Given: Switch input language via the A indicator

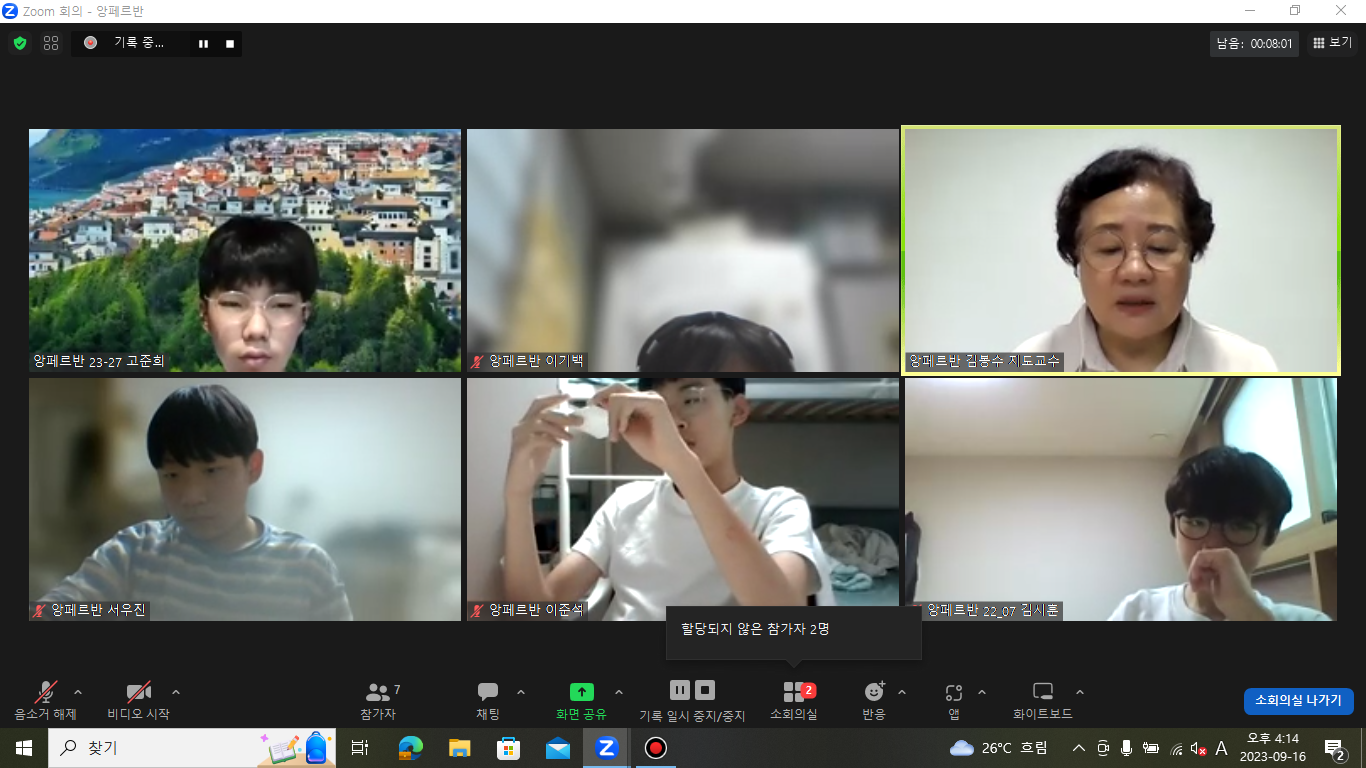Looking at the screenshot, I should tap(1221, 748).
